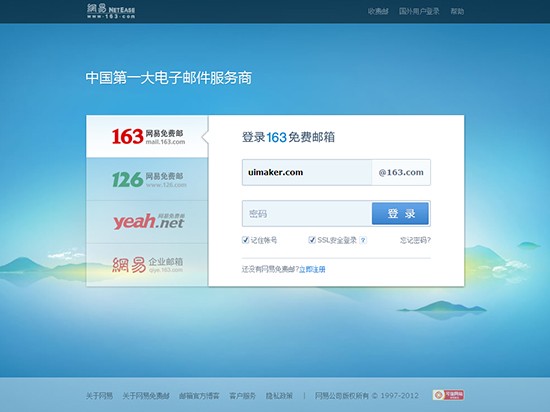This screenshot has width=550, height=412.
Task: Toggle the SSL安全登录 checkbox
Action: point(312,240)
